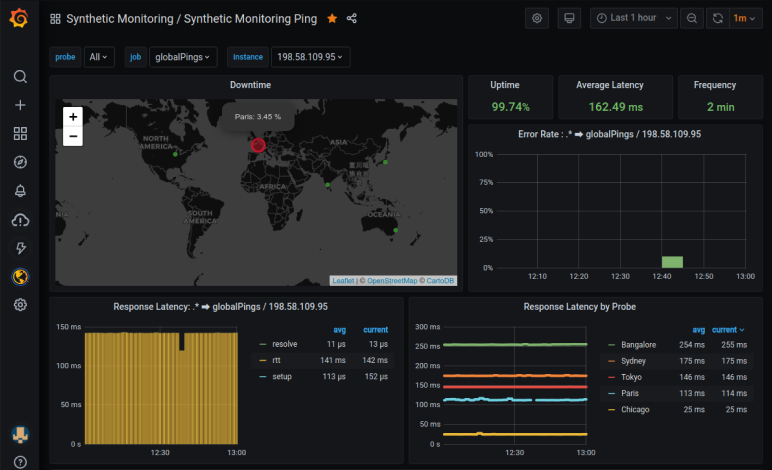Open the Dashboards grid icon in sidebar
The image size is (772, 470).
pos(20,134)
